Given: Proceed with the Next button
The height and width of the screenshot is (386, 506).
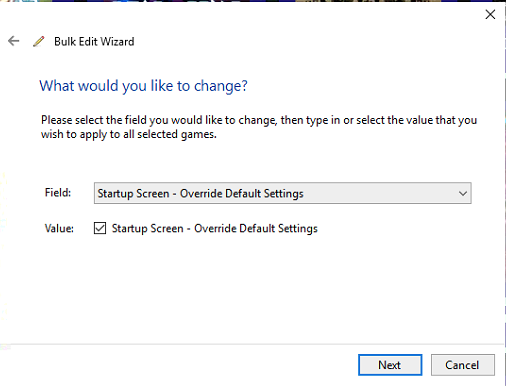Looking at the screenshot, I should click(x=390, y=365).
